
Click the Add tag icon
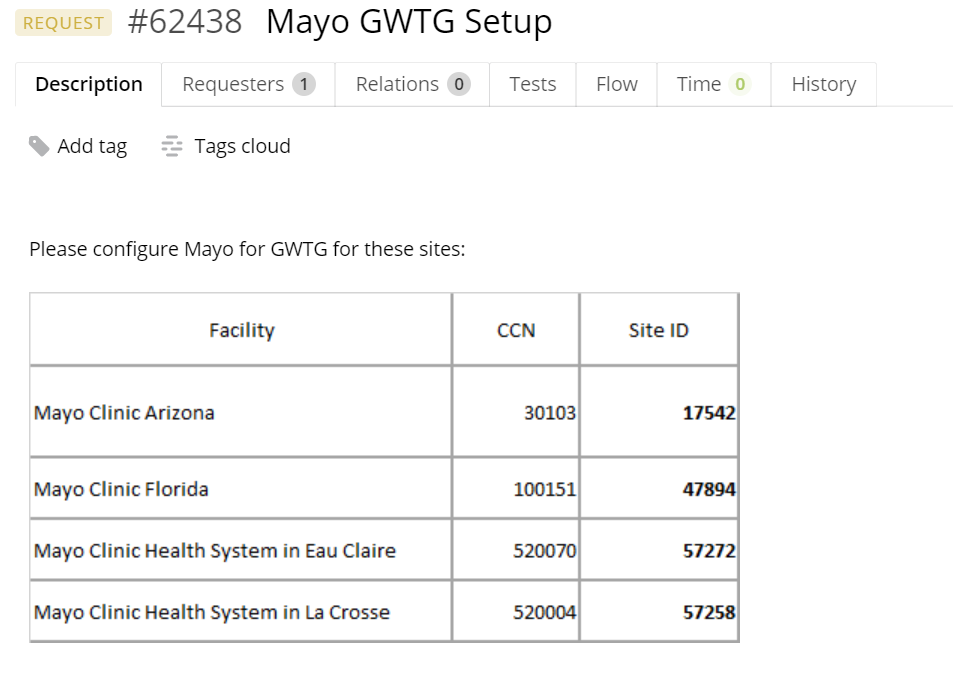(39, 147)
